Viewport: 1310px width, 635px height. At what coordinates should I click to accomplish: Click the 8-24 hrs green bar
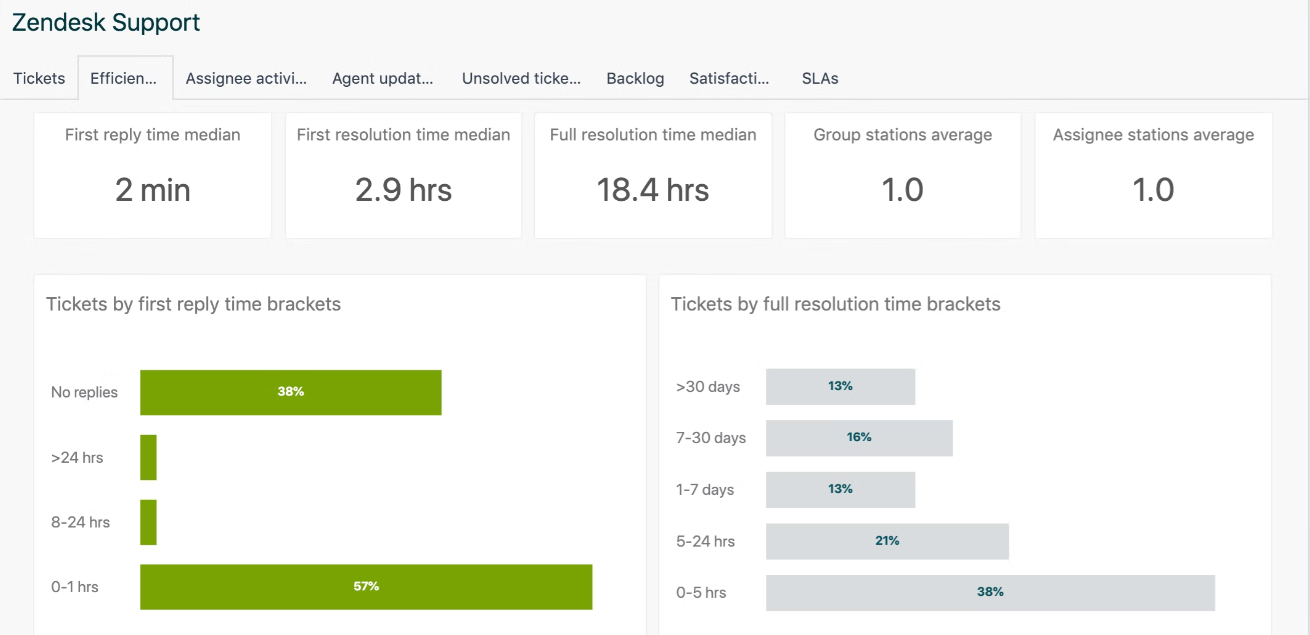pyautogui.click(x=148, y=522)
